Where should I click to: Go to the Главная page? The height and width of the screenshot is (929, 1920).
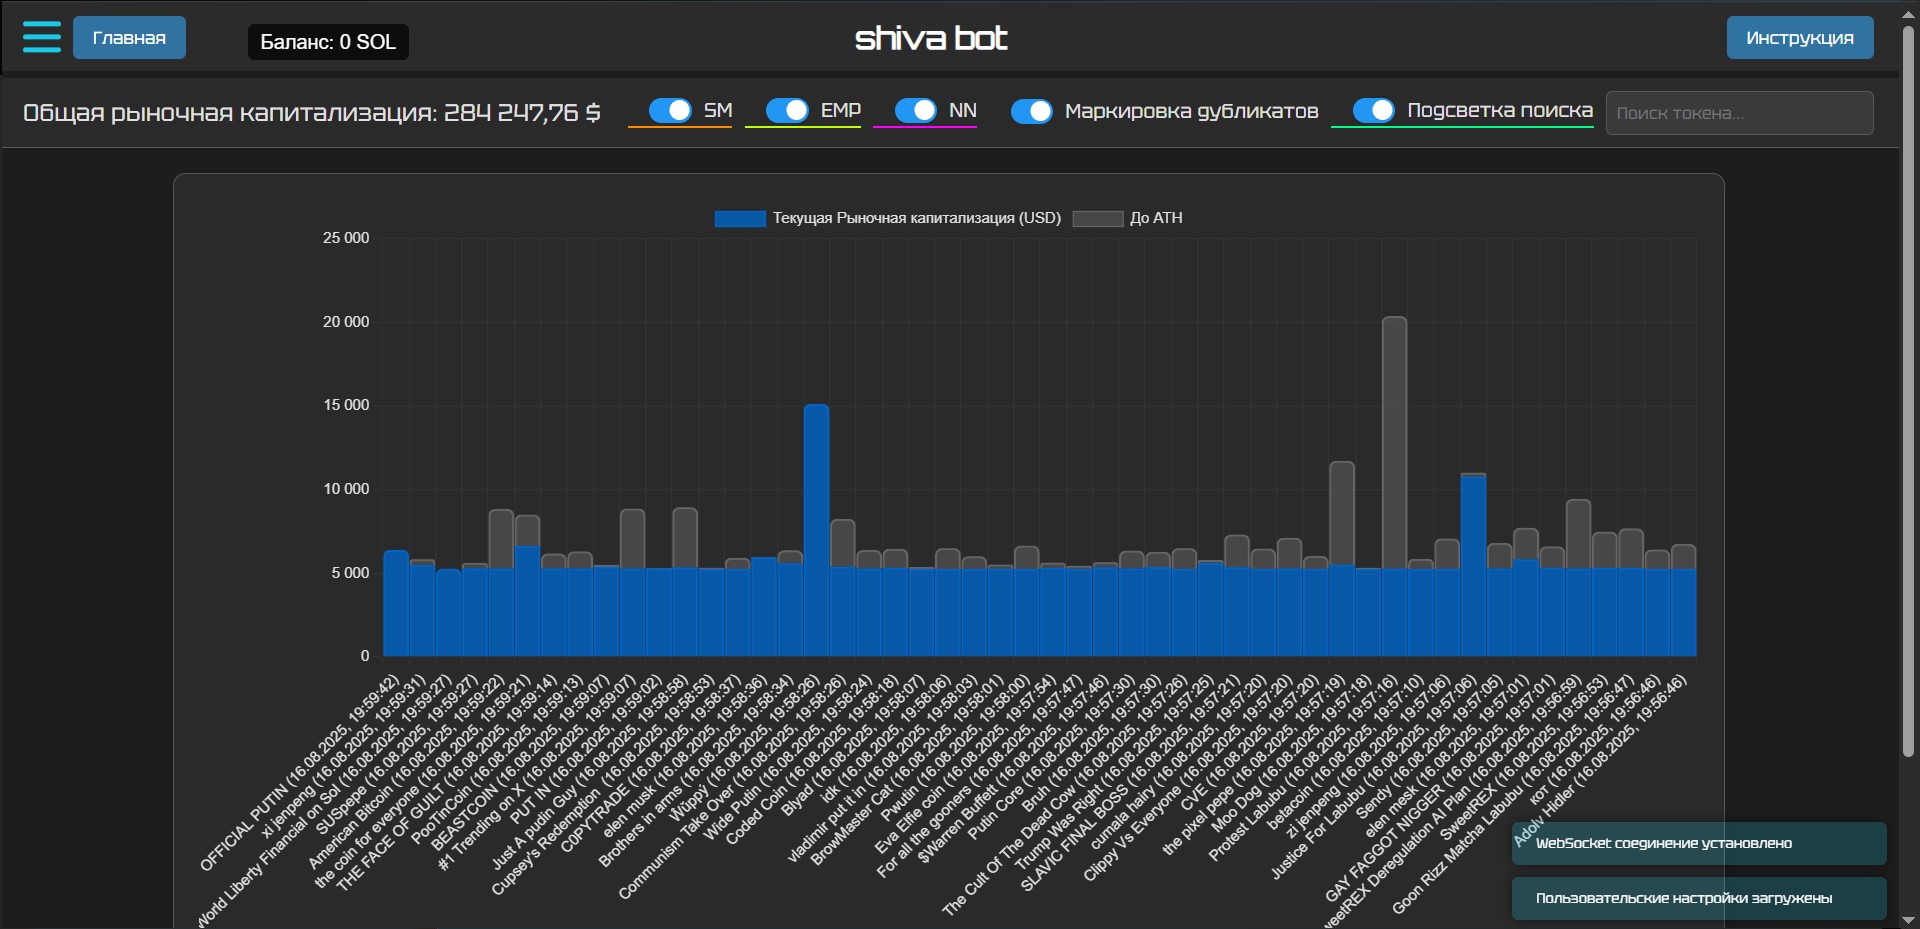[129, 38]
